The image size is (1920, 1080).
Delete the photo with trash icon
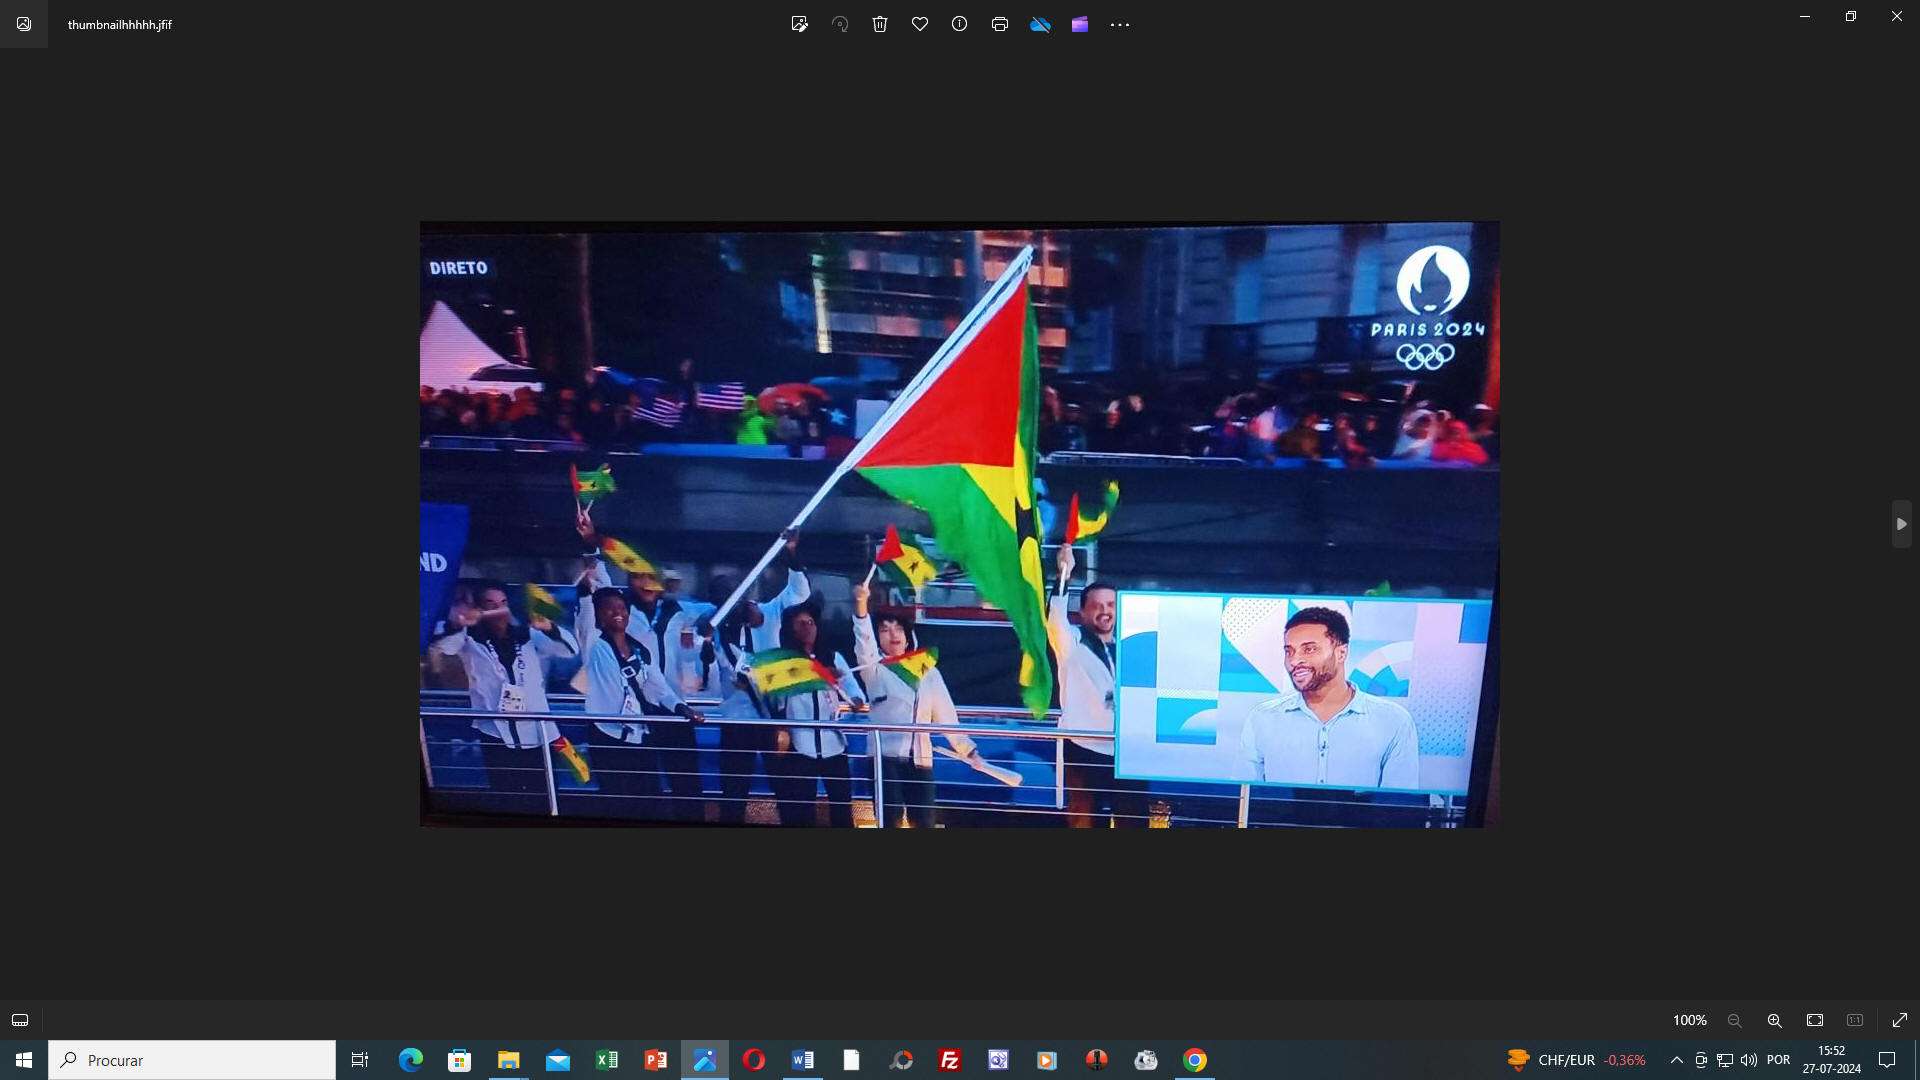880,24
